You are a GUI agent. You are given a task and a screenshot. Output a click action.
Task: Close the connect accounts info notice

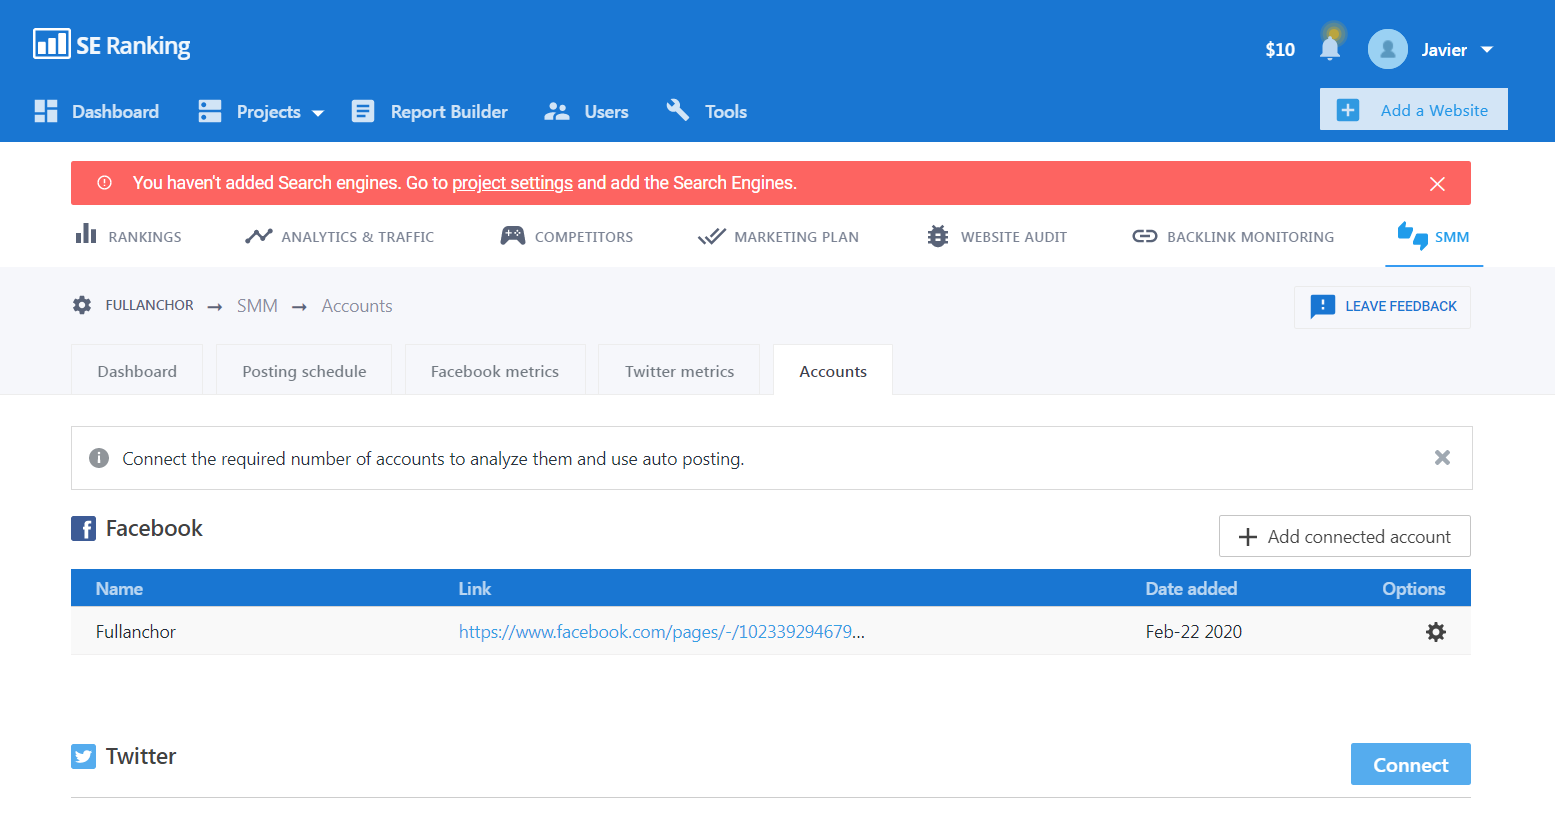1442,458
